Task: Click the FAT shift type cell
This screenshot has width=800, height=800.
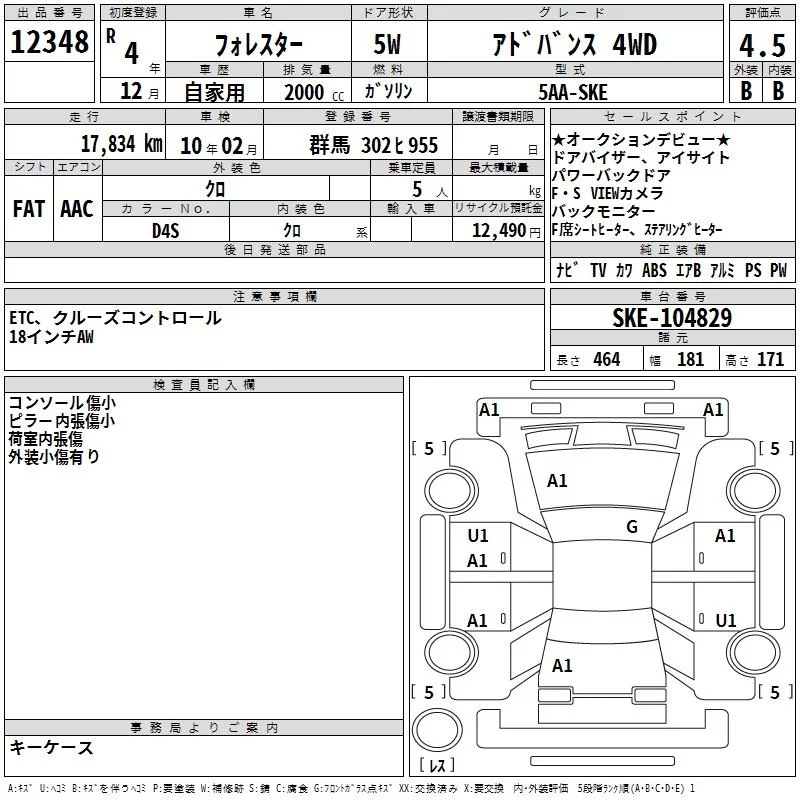Action: (28, 209)
